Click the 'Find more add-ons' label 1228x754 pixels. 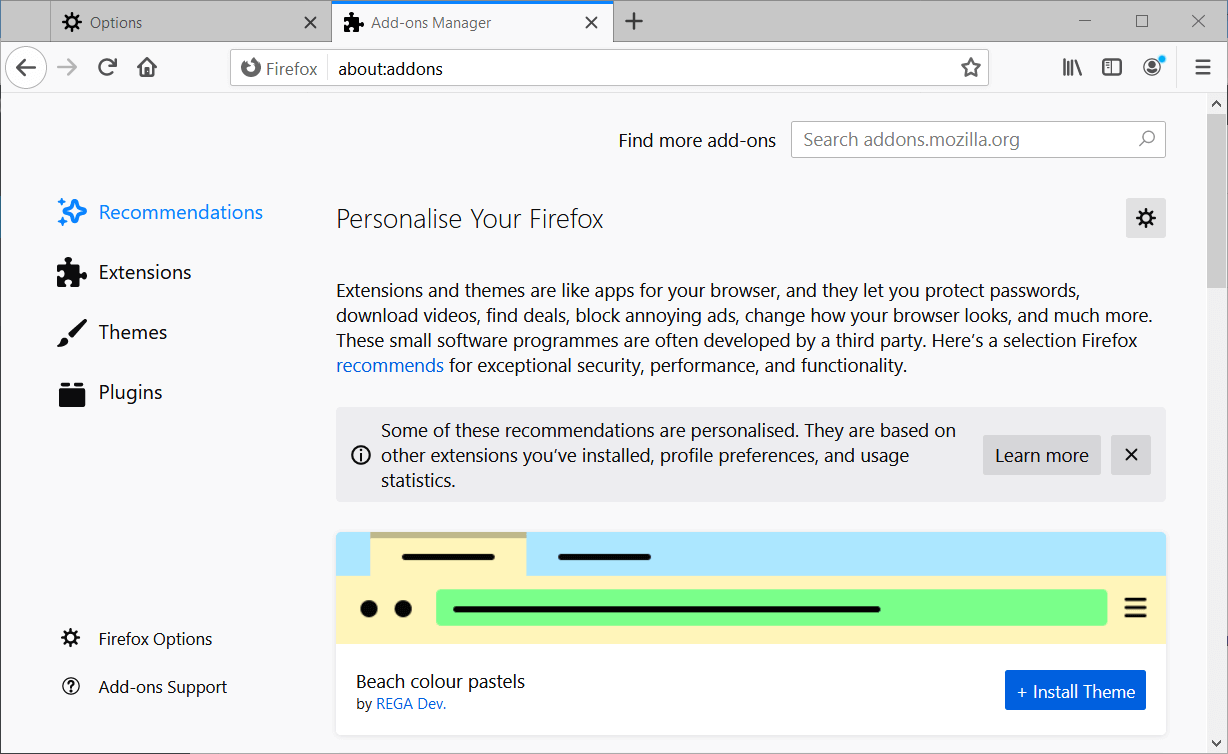[697, 140]
